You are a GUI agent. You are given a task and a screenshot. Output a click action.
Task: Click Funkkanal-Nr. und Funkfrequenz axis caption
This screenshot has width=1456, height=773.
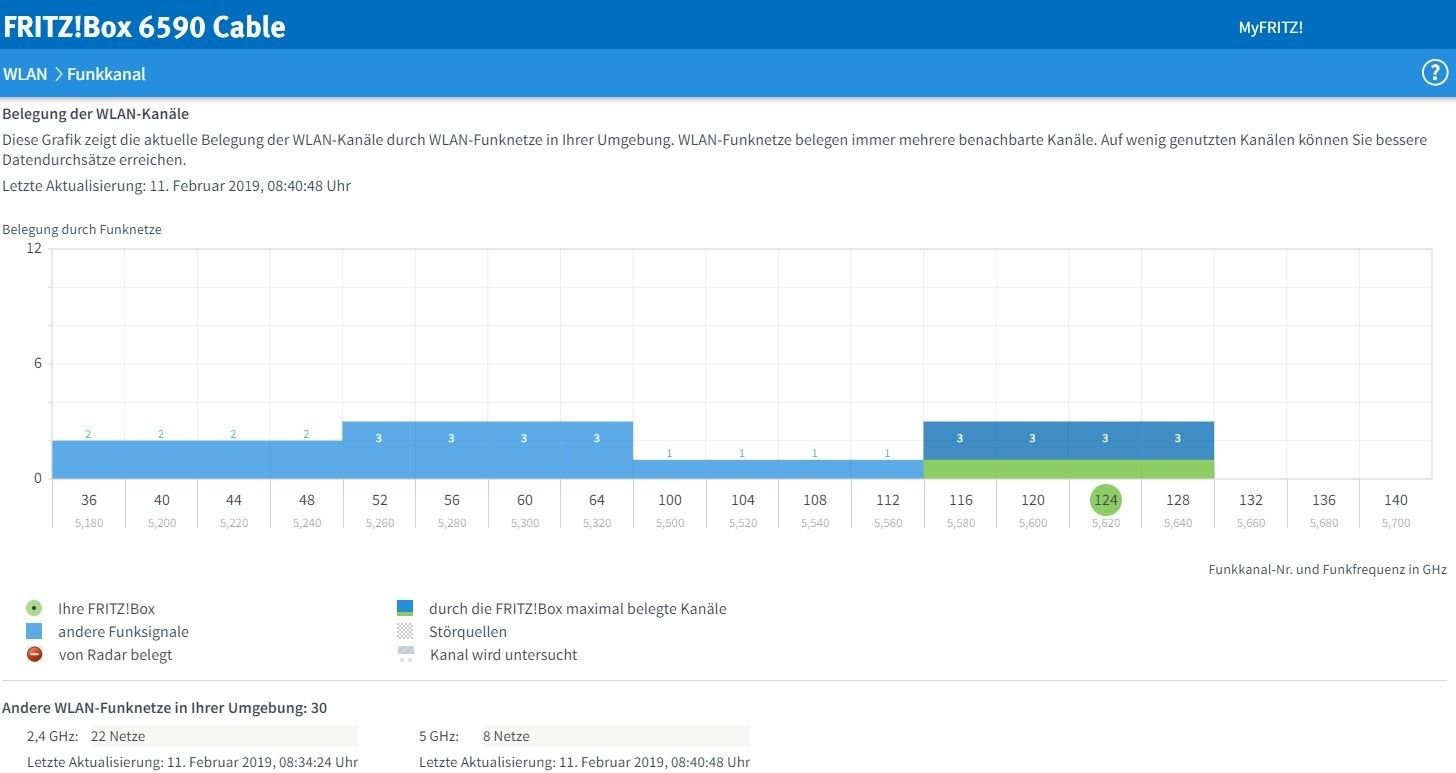(1328, 569)
